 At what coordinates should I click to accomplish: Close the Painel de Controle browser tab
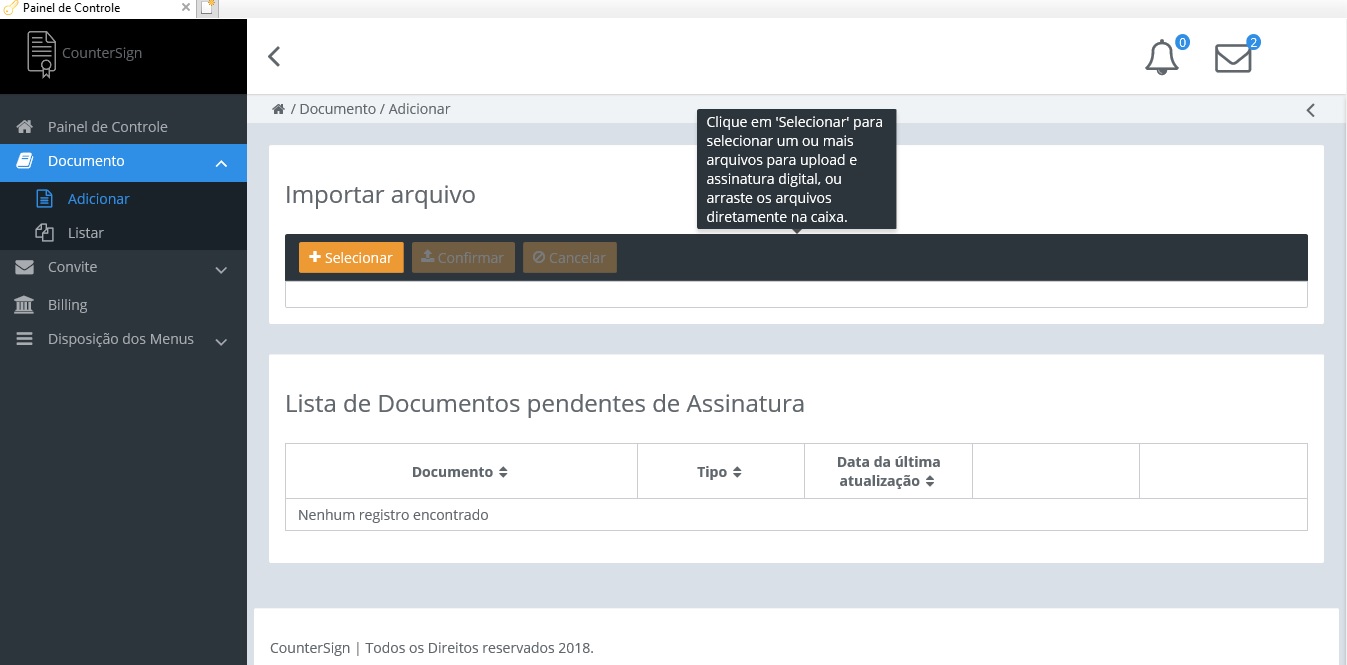tap(186, 8)
